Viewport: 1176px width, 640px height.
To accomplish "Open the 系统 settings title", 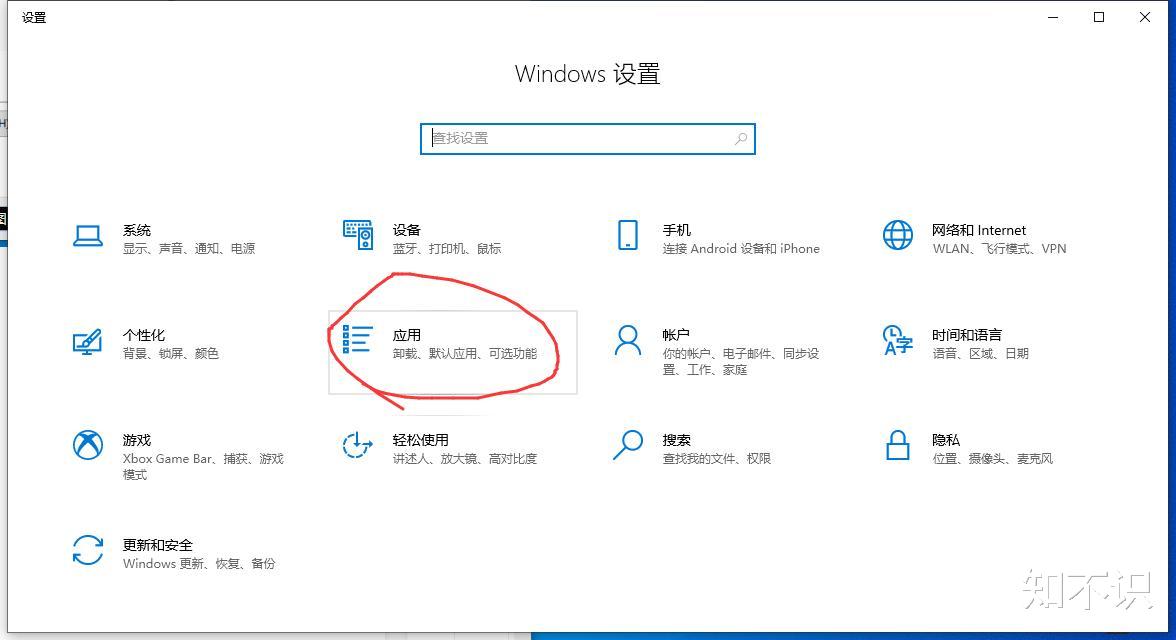I will [136, 230].
